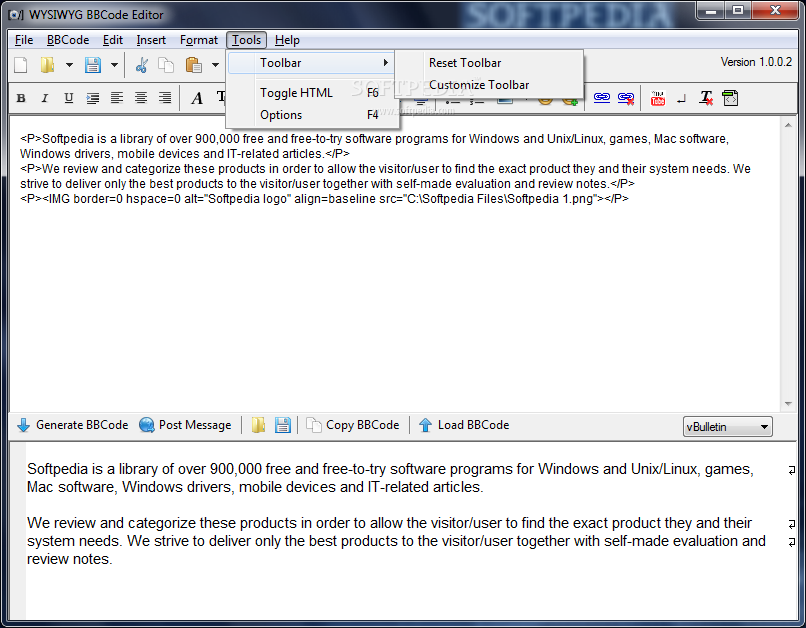
Task: Minimize the WYSIWYG BBCode Editor window
Action: click(711, 10)
